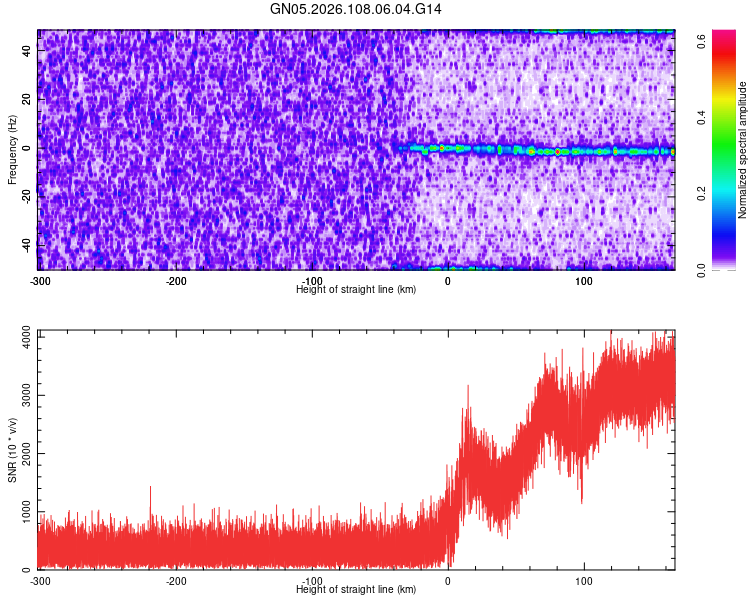Click the 0.2 tick label on colorbar
The height and width of the screenshot is (600, 750).
[x=701, y=193]
